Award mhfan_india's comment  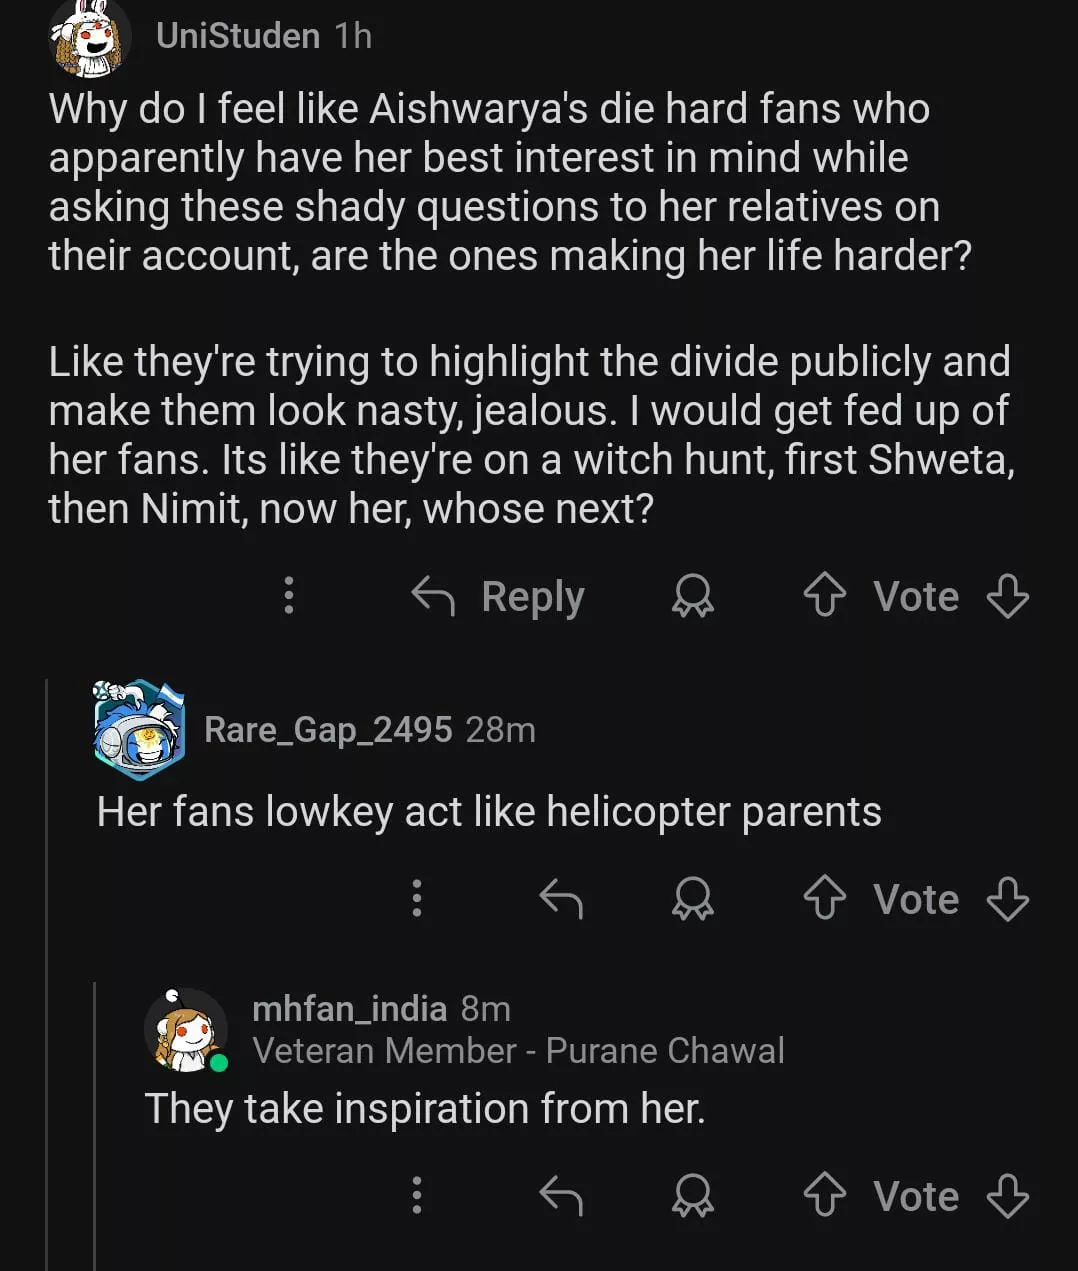(x=692, y=1195)
